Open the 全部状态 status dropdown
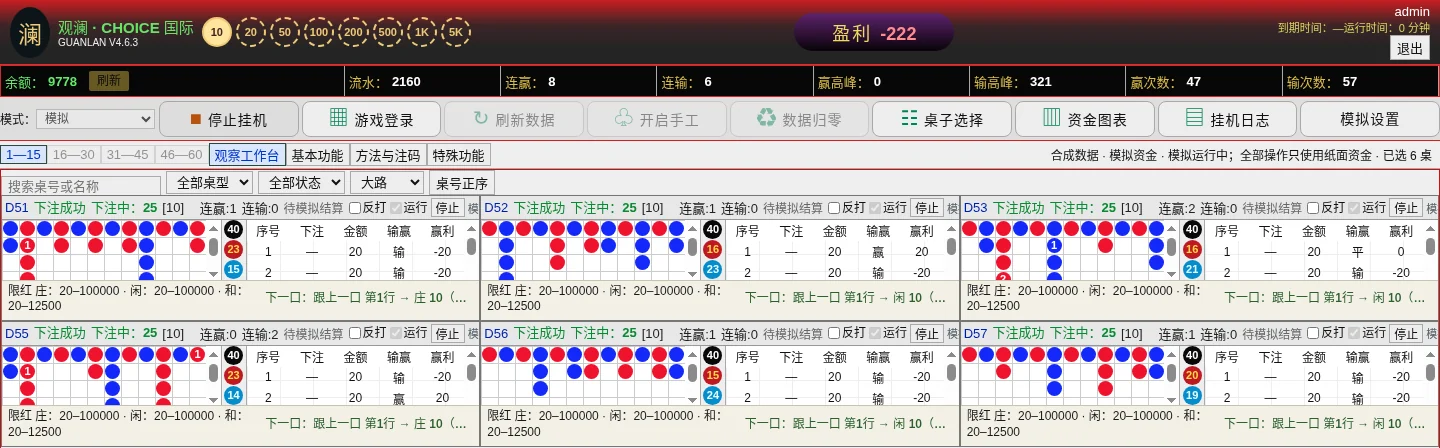 [x=301, y=182]
